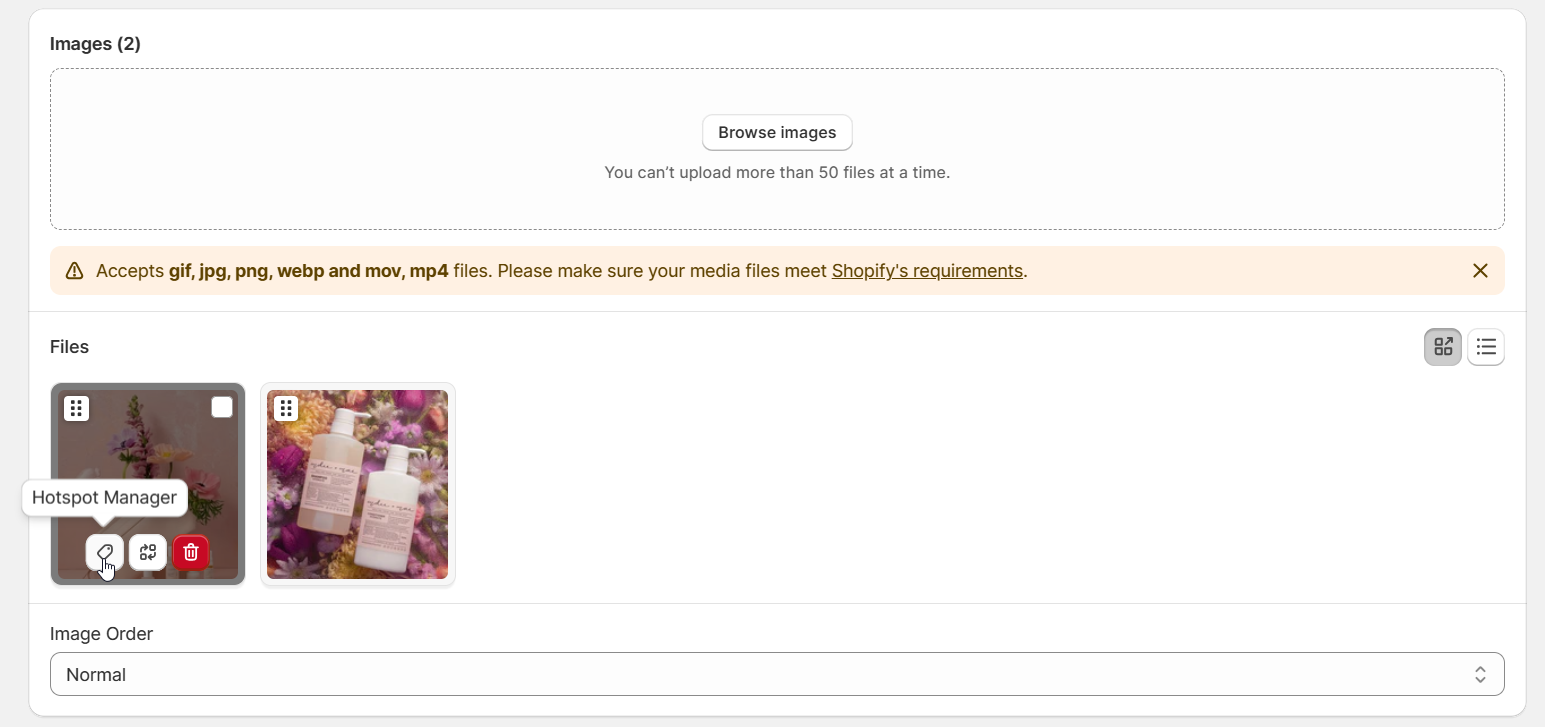
Task: Open Shopify's requirements link
Action: pyautogui.click(x=927, y=271)
